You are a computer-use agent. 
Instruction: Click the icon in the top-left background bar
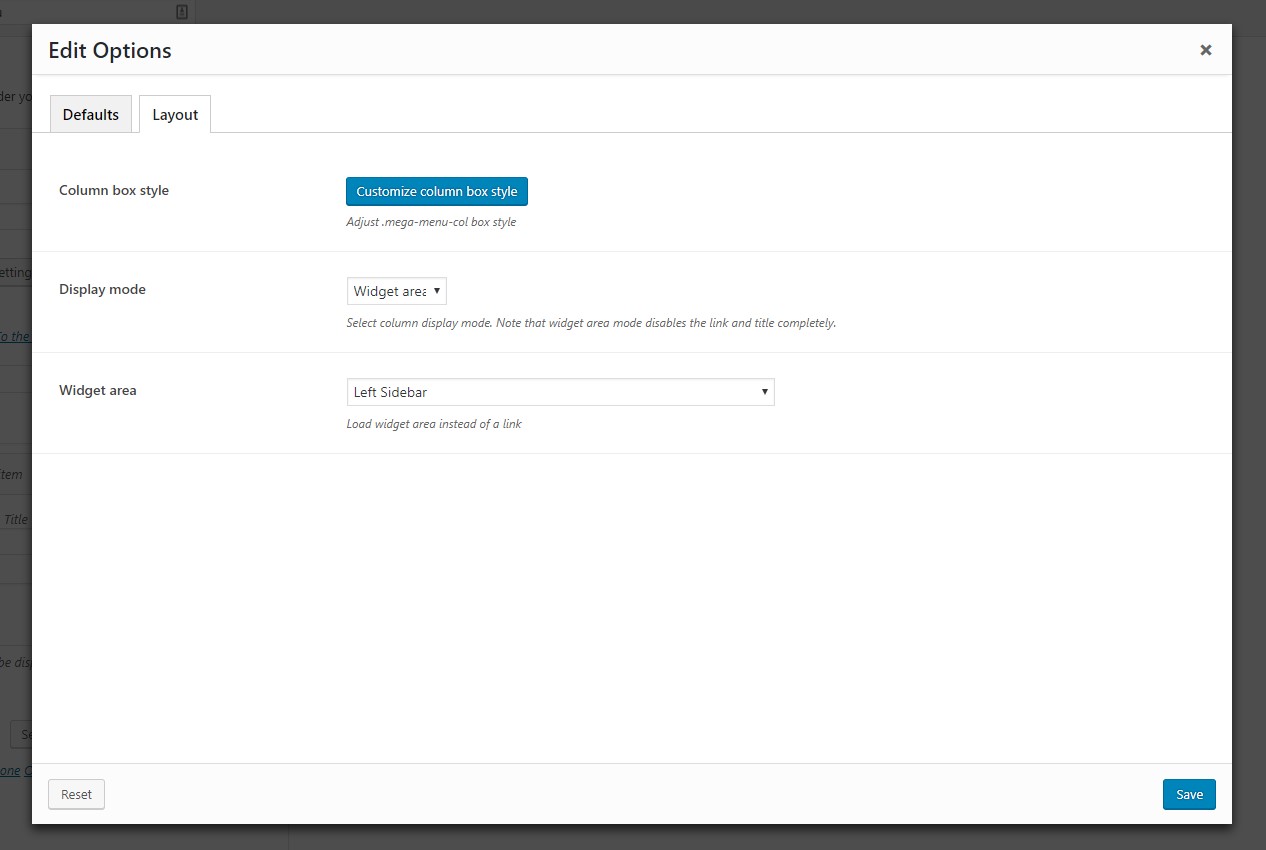(181, 12)
